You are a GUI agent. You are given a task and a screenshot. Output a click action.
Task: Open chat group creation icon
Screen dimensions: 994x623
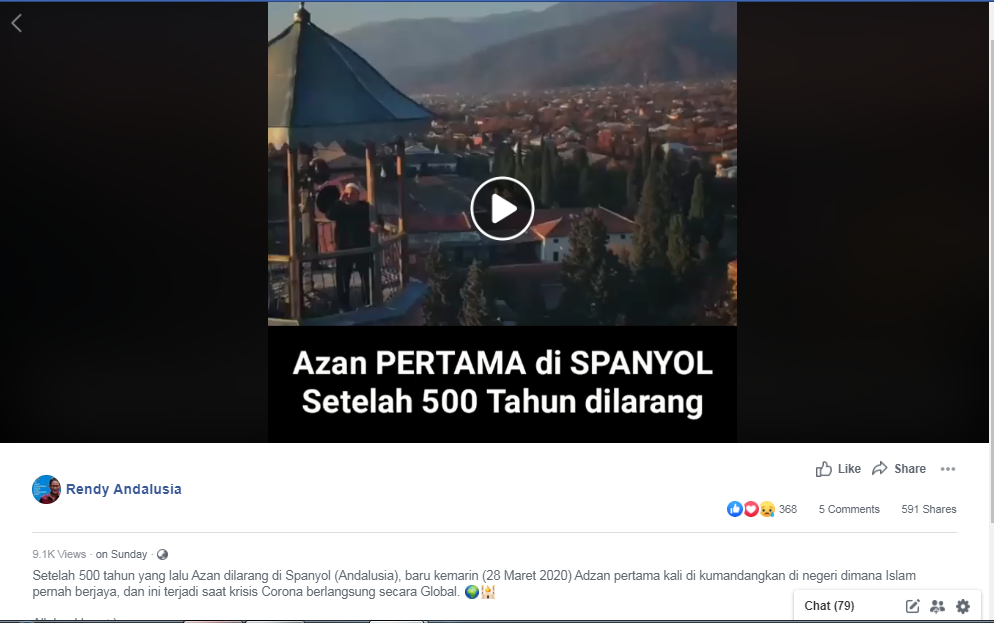[x=938, y=607]
